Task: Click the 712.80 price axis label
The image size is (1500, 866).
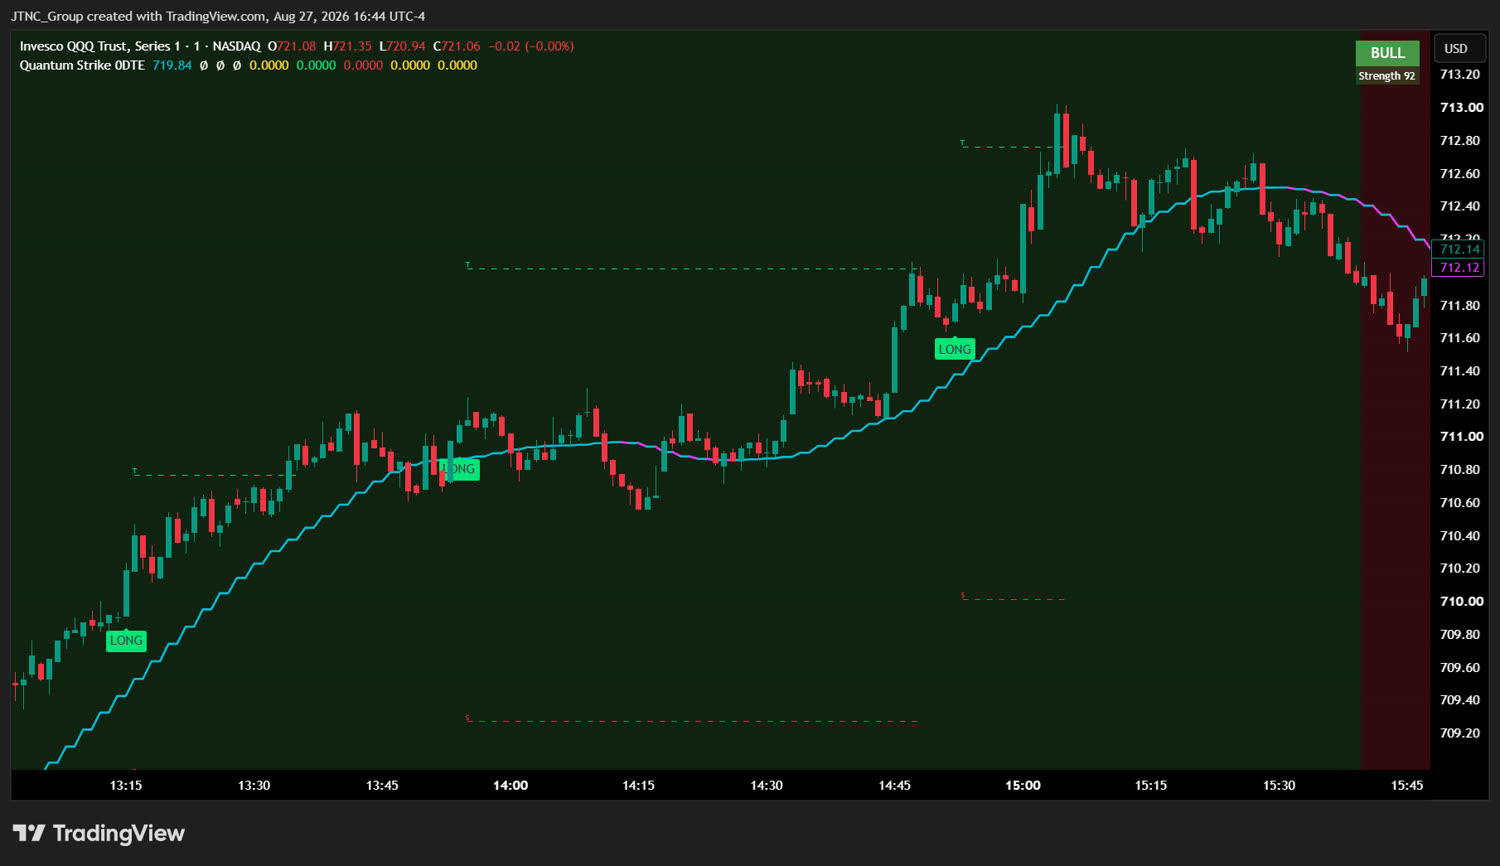Action: (x=1460, y=141)
